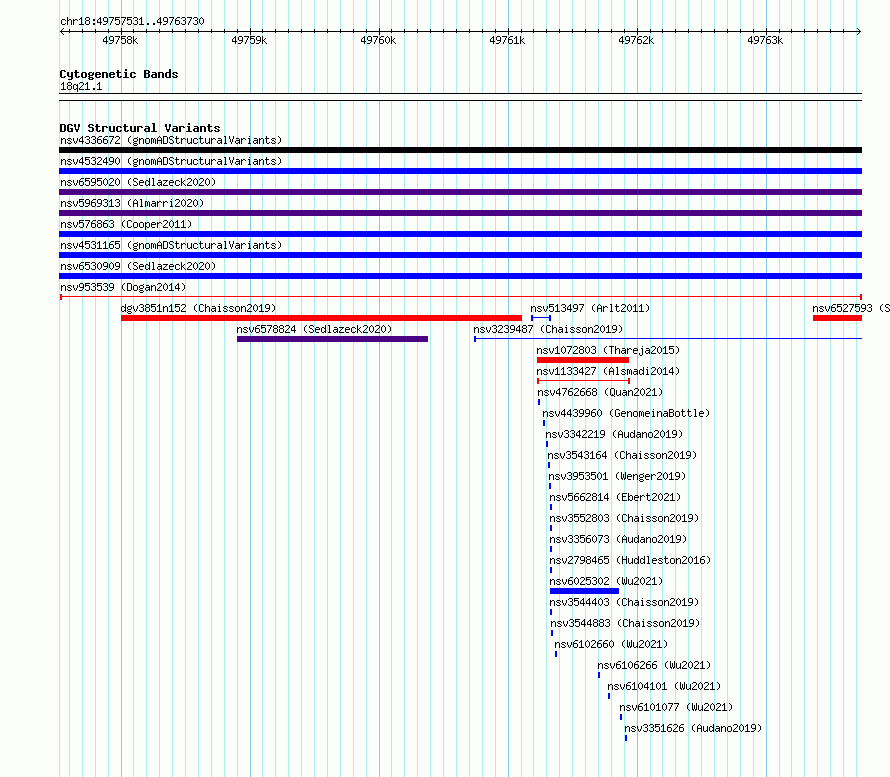Open the nsv5969313 Almarri2020 variant label
The image size is (890, 777).
pyautogui.click(x=132, y=203)
